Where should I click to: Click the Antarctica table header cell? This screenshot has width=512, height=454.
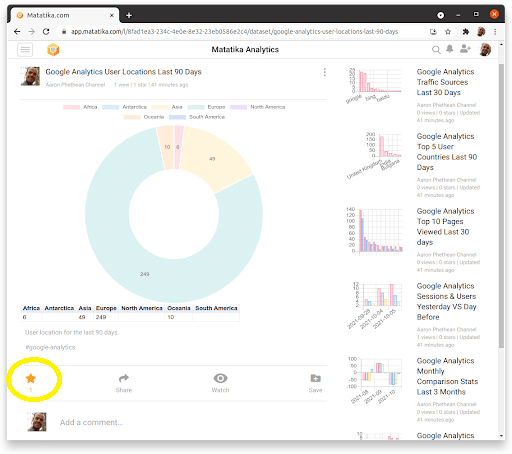pyautogui.click(x=59, y=308)
